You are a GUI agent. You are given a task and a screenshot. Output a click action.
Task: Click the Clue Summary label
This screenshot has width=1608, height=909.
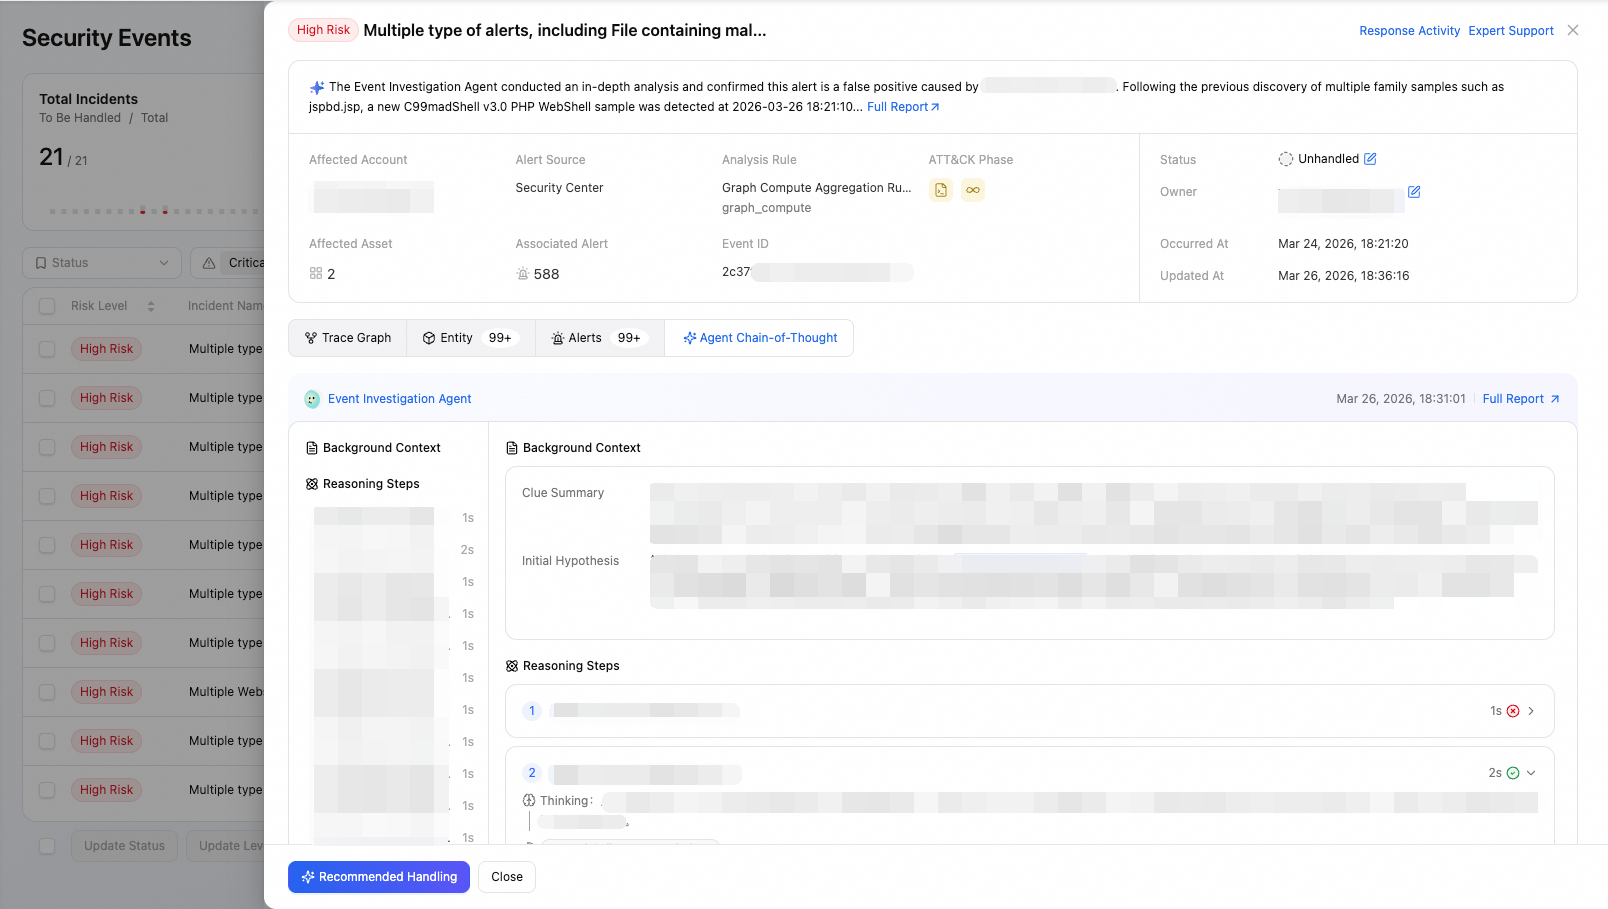click(563, 493)
